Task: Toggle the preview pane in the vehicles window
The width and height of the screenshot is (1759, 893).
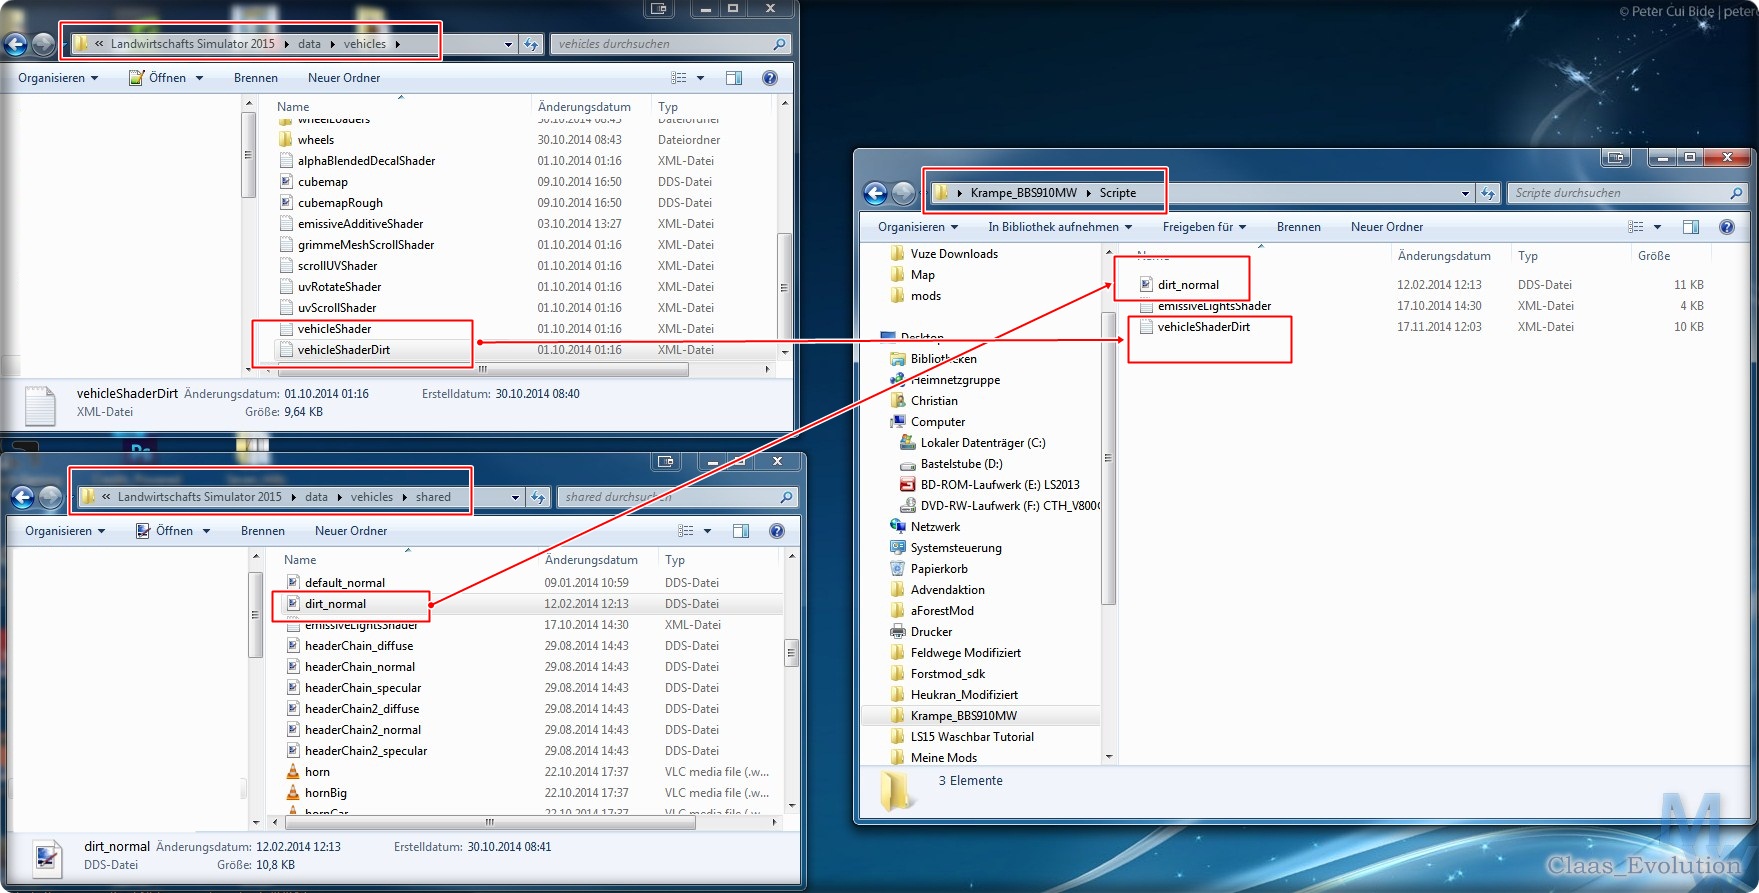Action: (x=733, y=78)
